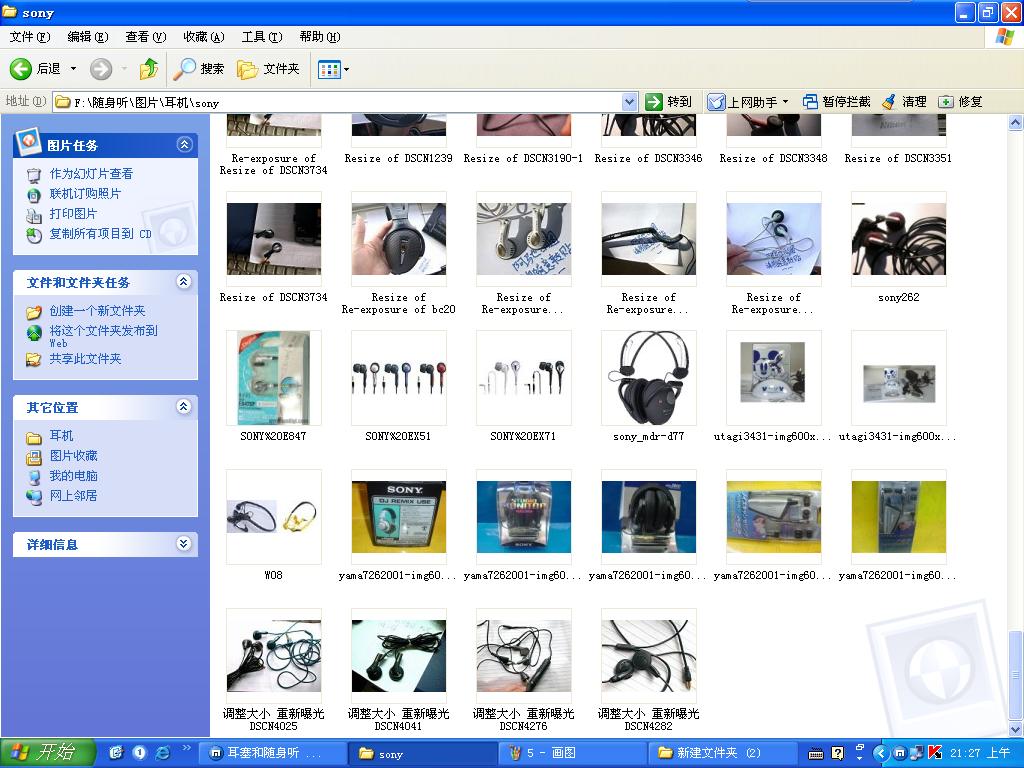Click 共享此文件夹 link
The image size is (1024, 768).
click(x=86, y=359)
